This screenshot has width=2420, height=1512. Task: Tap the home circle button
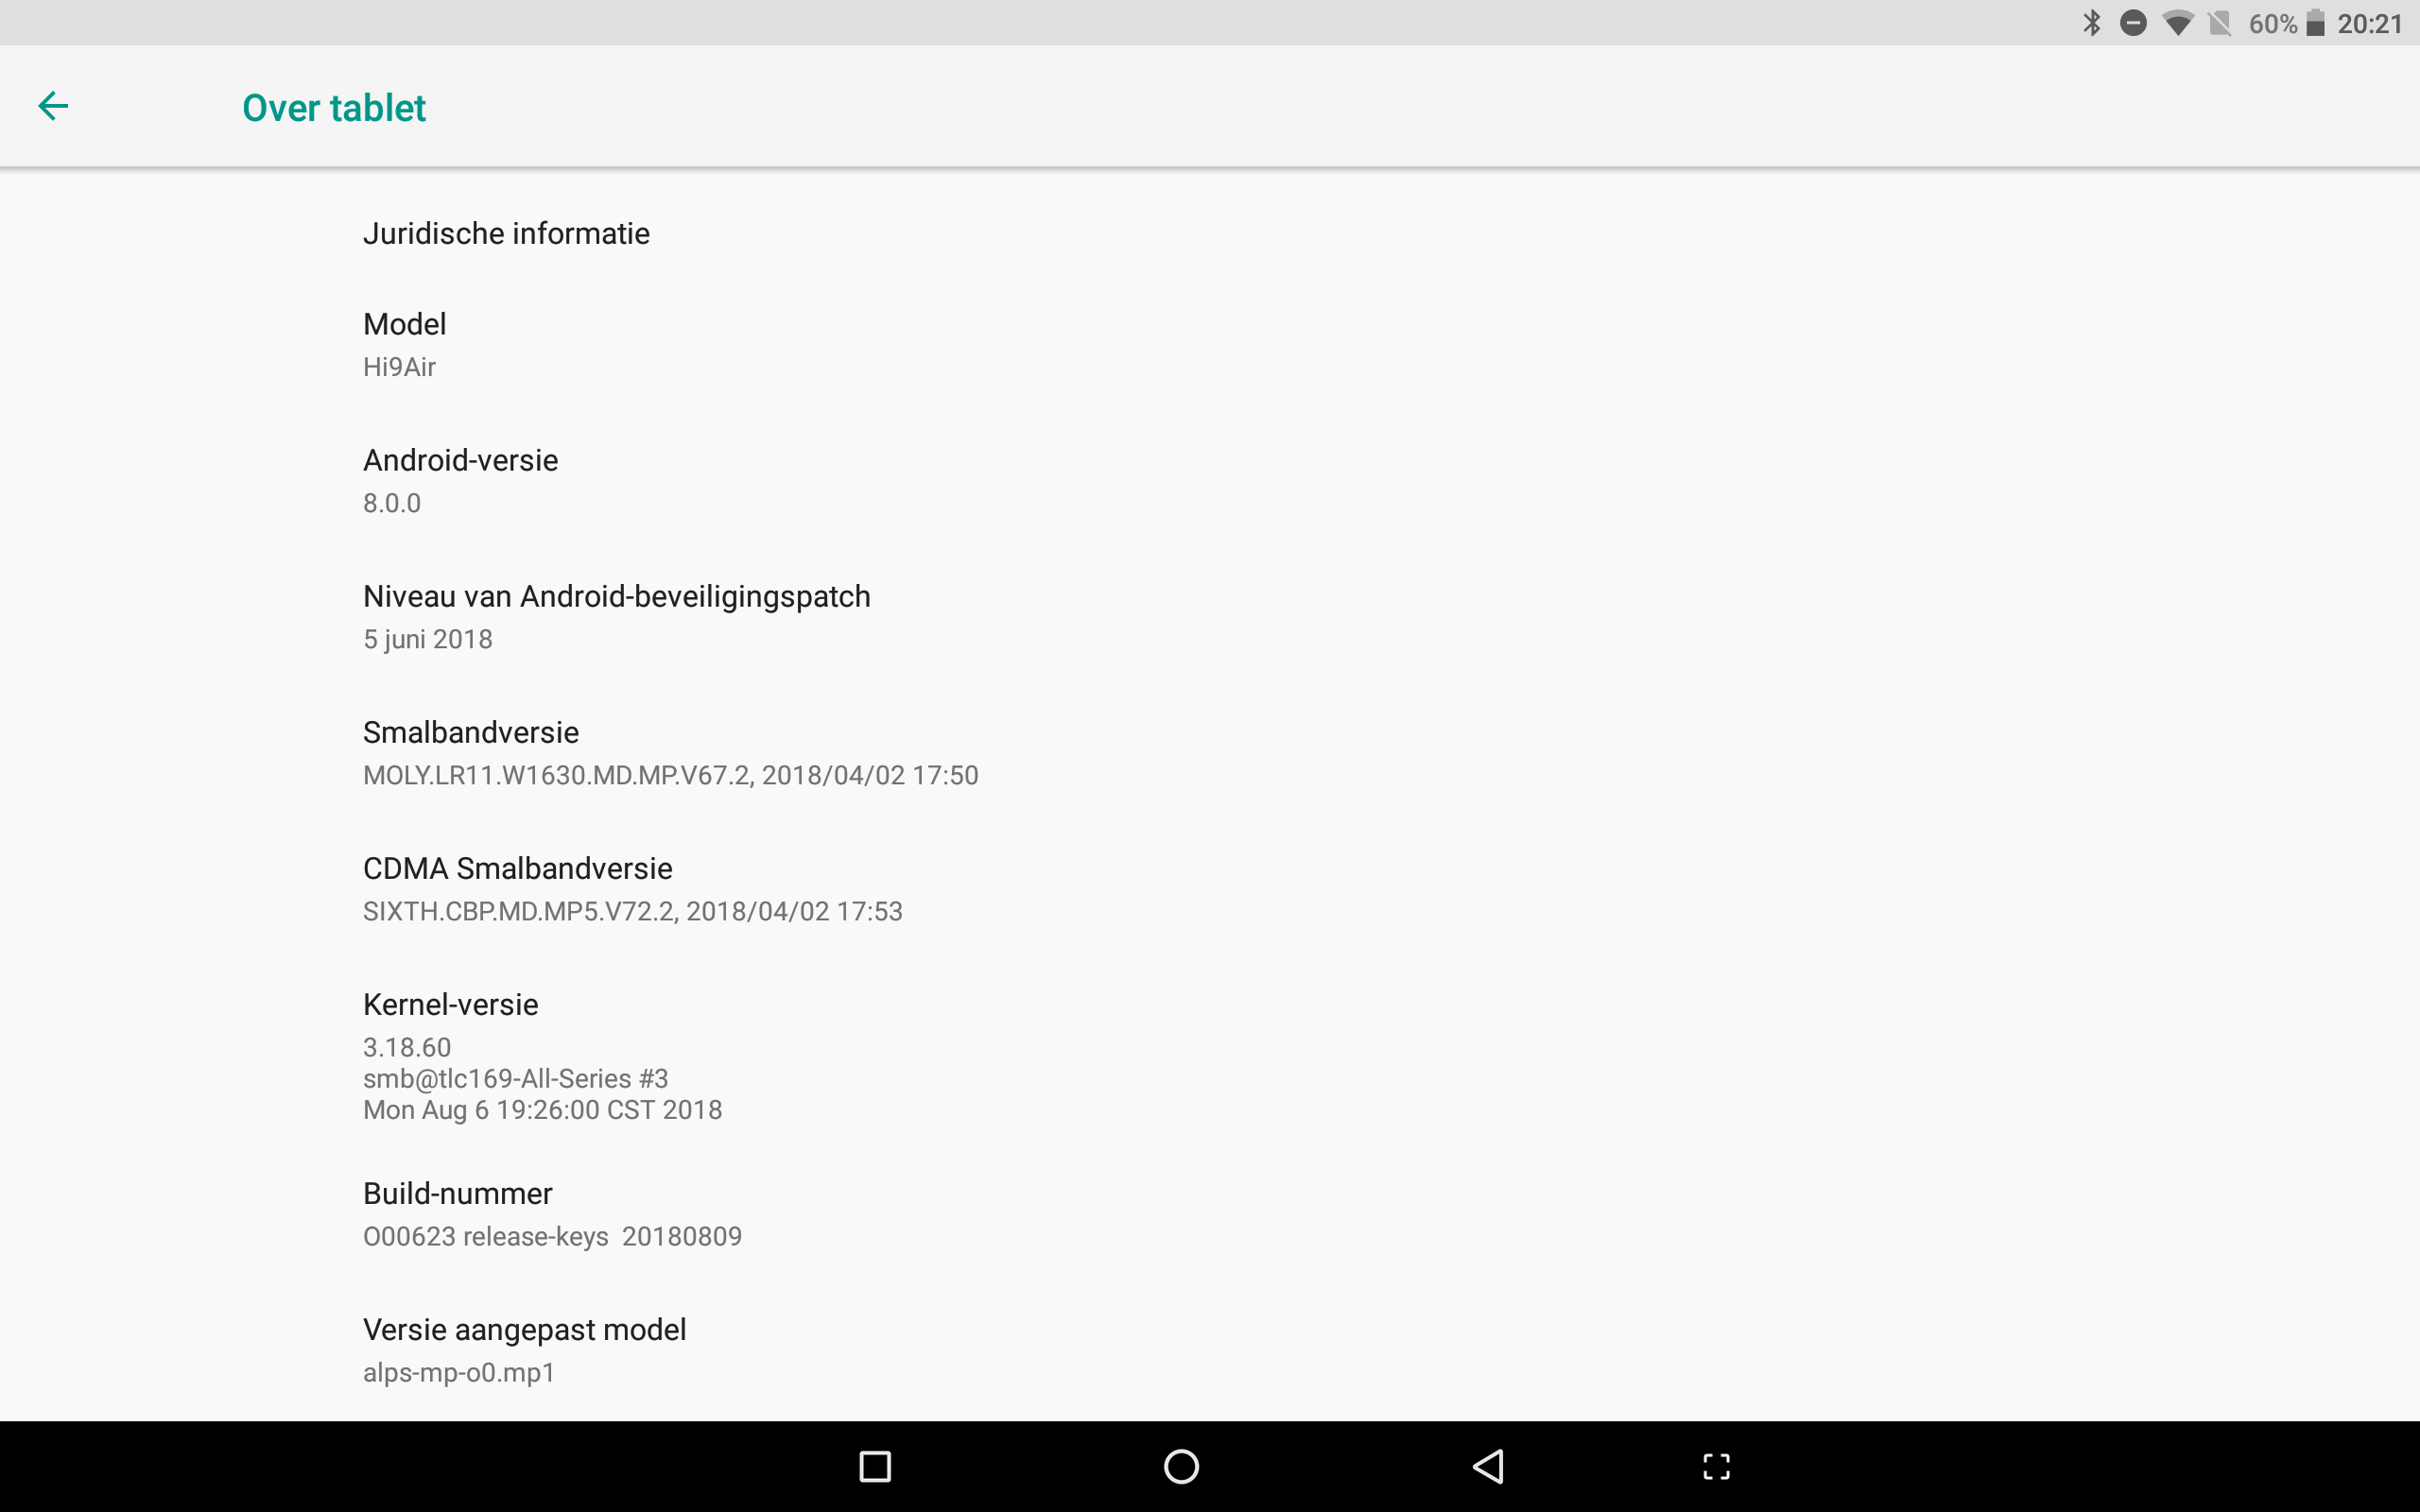pyautogui.click(x=1181, y=1466)
